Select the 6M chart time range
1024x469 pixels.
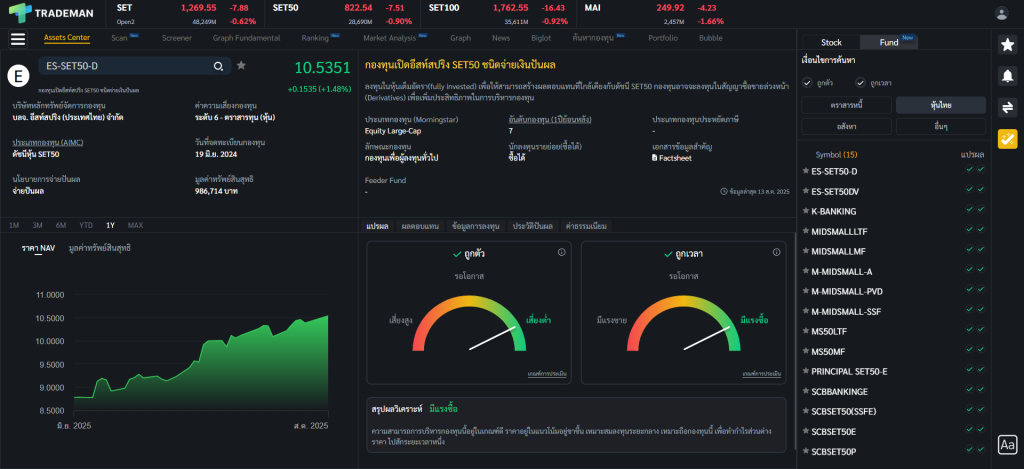click(x=61, y=225)
